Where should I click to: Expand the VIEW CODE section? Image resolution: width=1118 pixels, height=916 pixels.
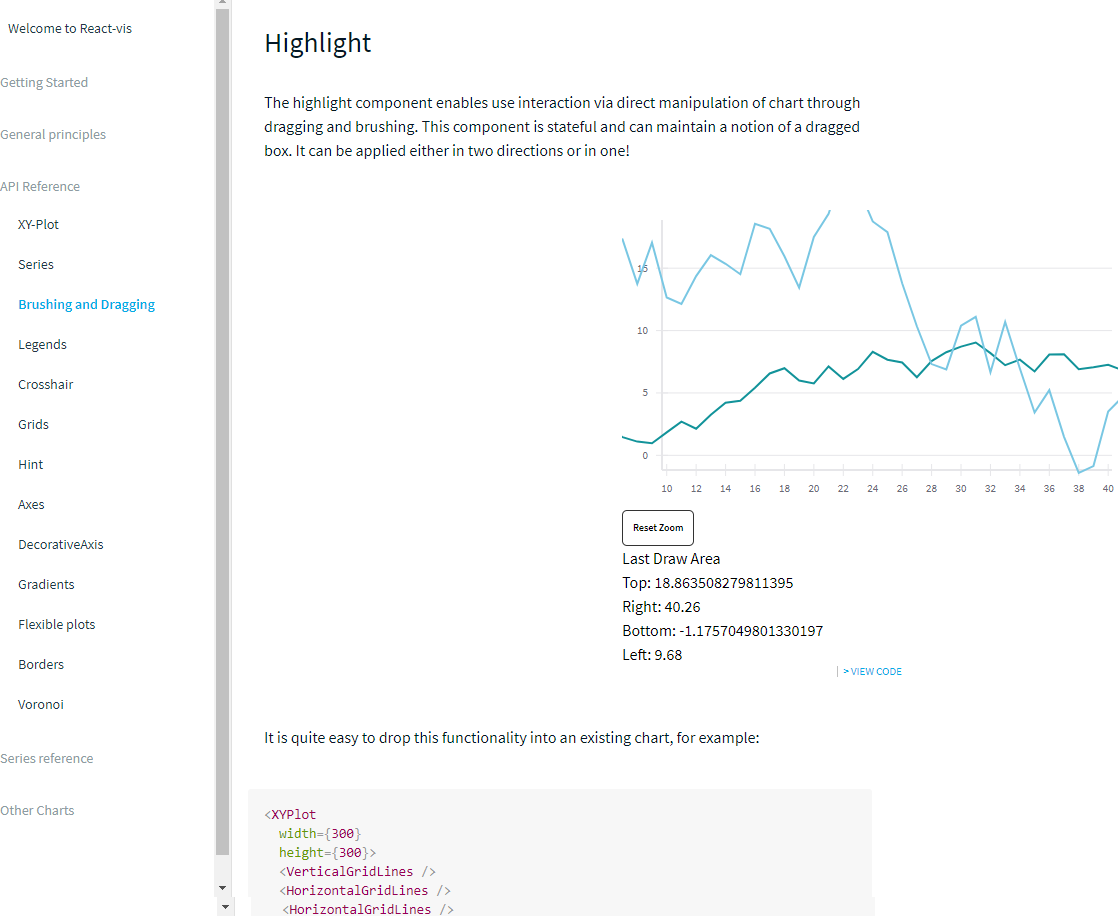click(x=872, y=671)
